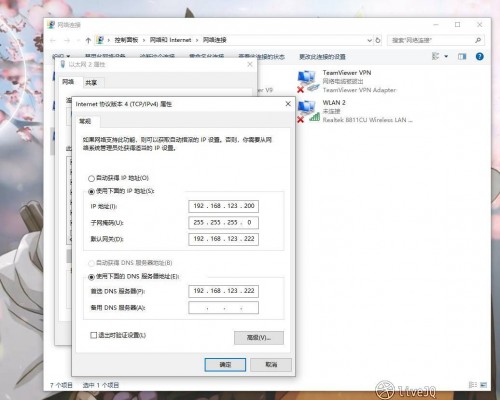Go back using the navigation back arrow

click(53, 40)
